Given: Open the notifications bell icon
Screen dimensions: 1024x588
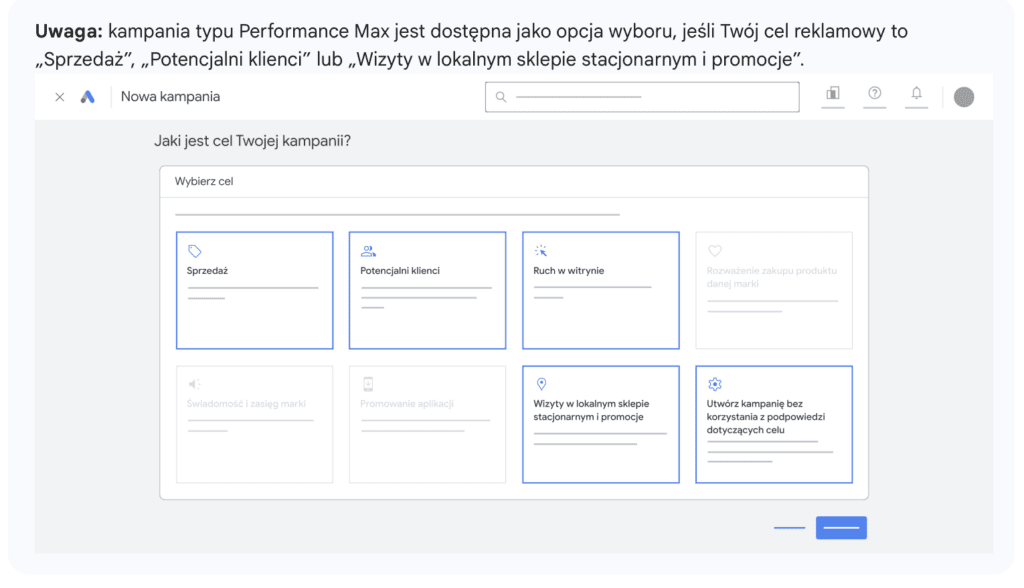Looking at the screenshot, I should tap(916, 94).
